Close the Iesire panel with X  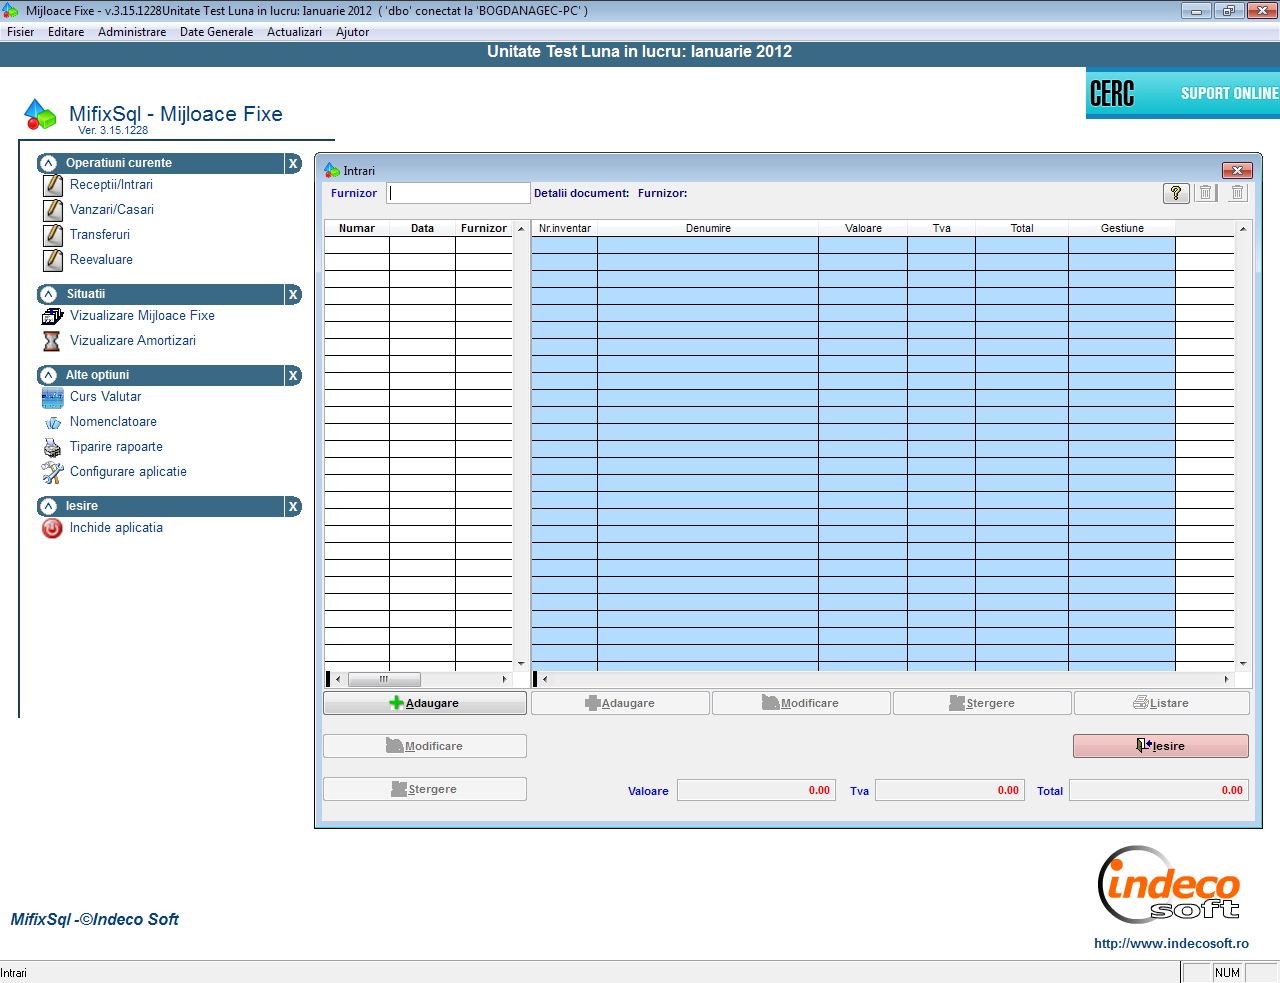(293, 506)
